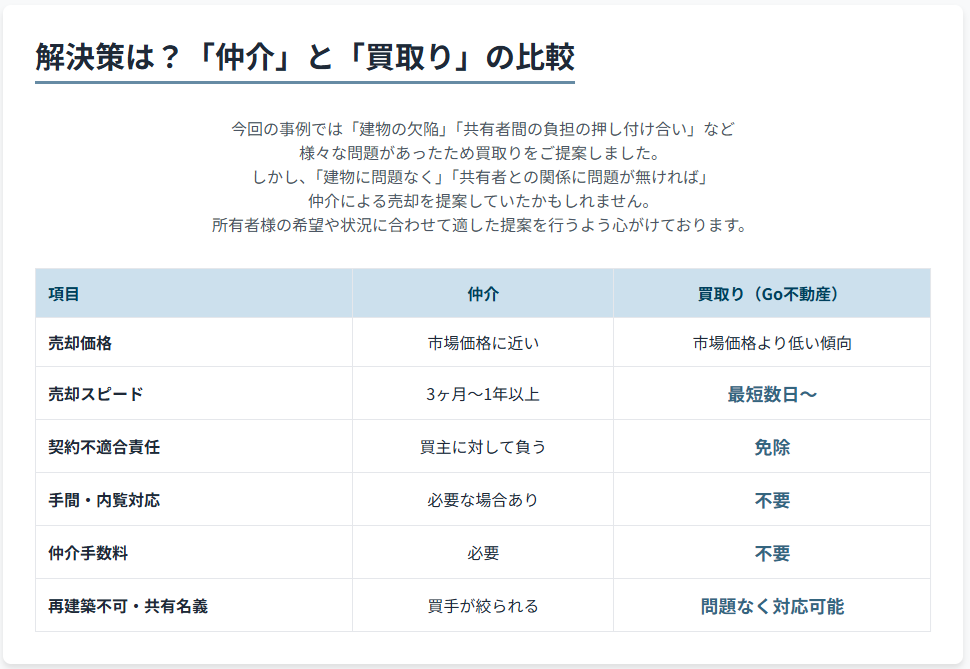The height and width of the screenshot is (669, 970).
Task: Click the paragraph line starting with 今回の事例では
Action: 483,129
